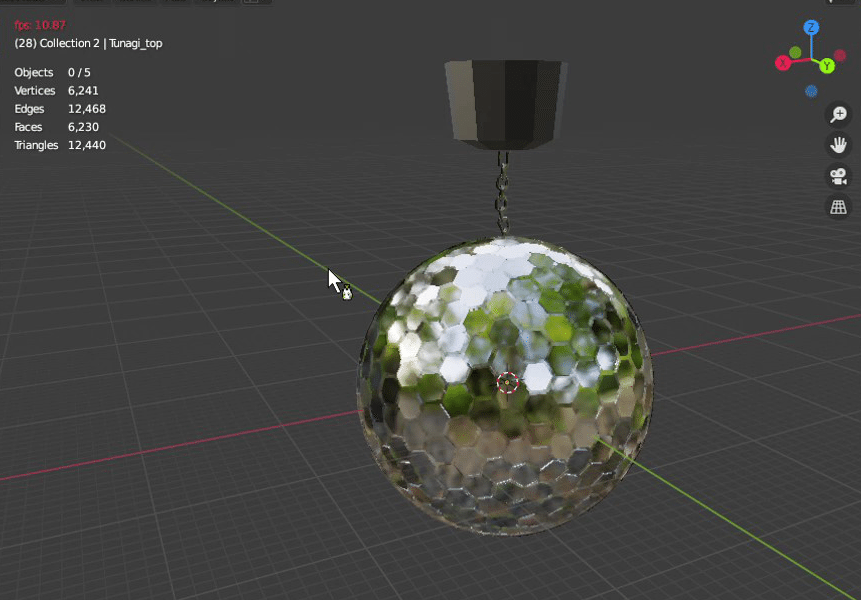
Task: Toggle perspective/orthographic grid icon
Action: point(838,207)
